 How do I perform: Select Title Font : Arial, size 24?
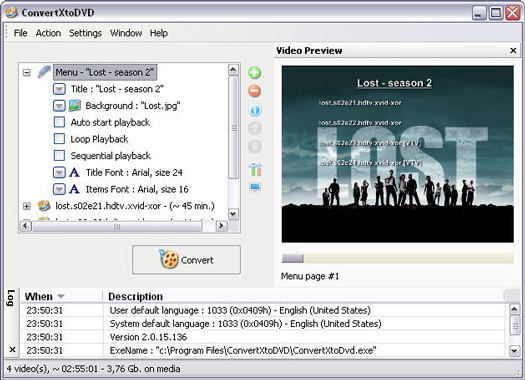(x=134, y=172)
